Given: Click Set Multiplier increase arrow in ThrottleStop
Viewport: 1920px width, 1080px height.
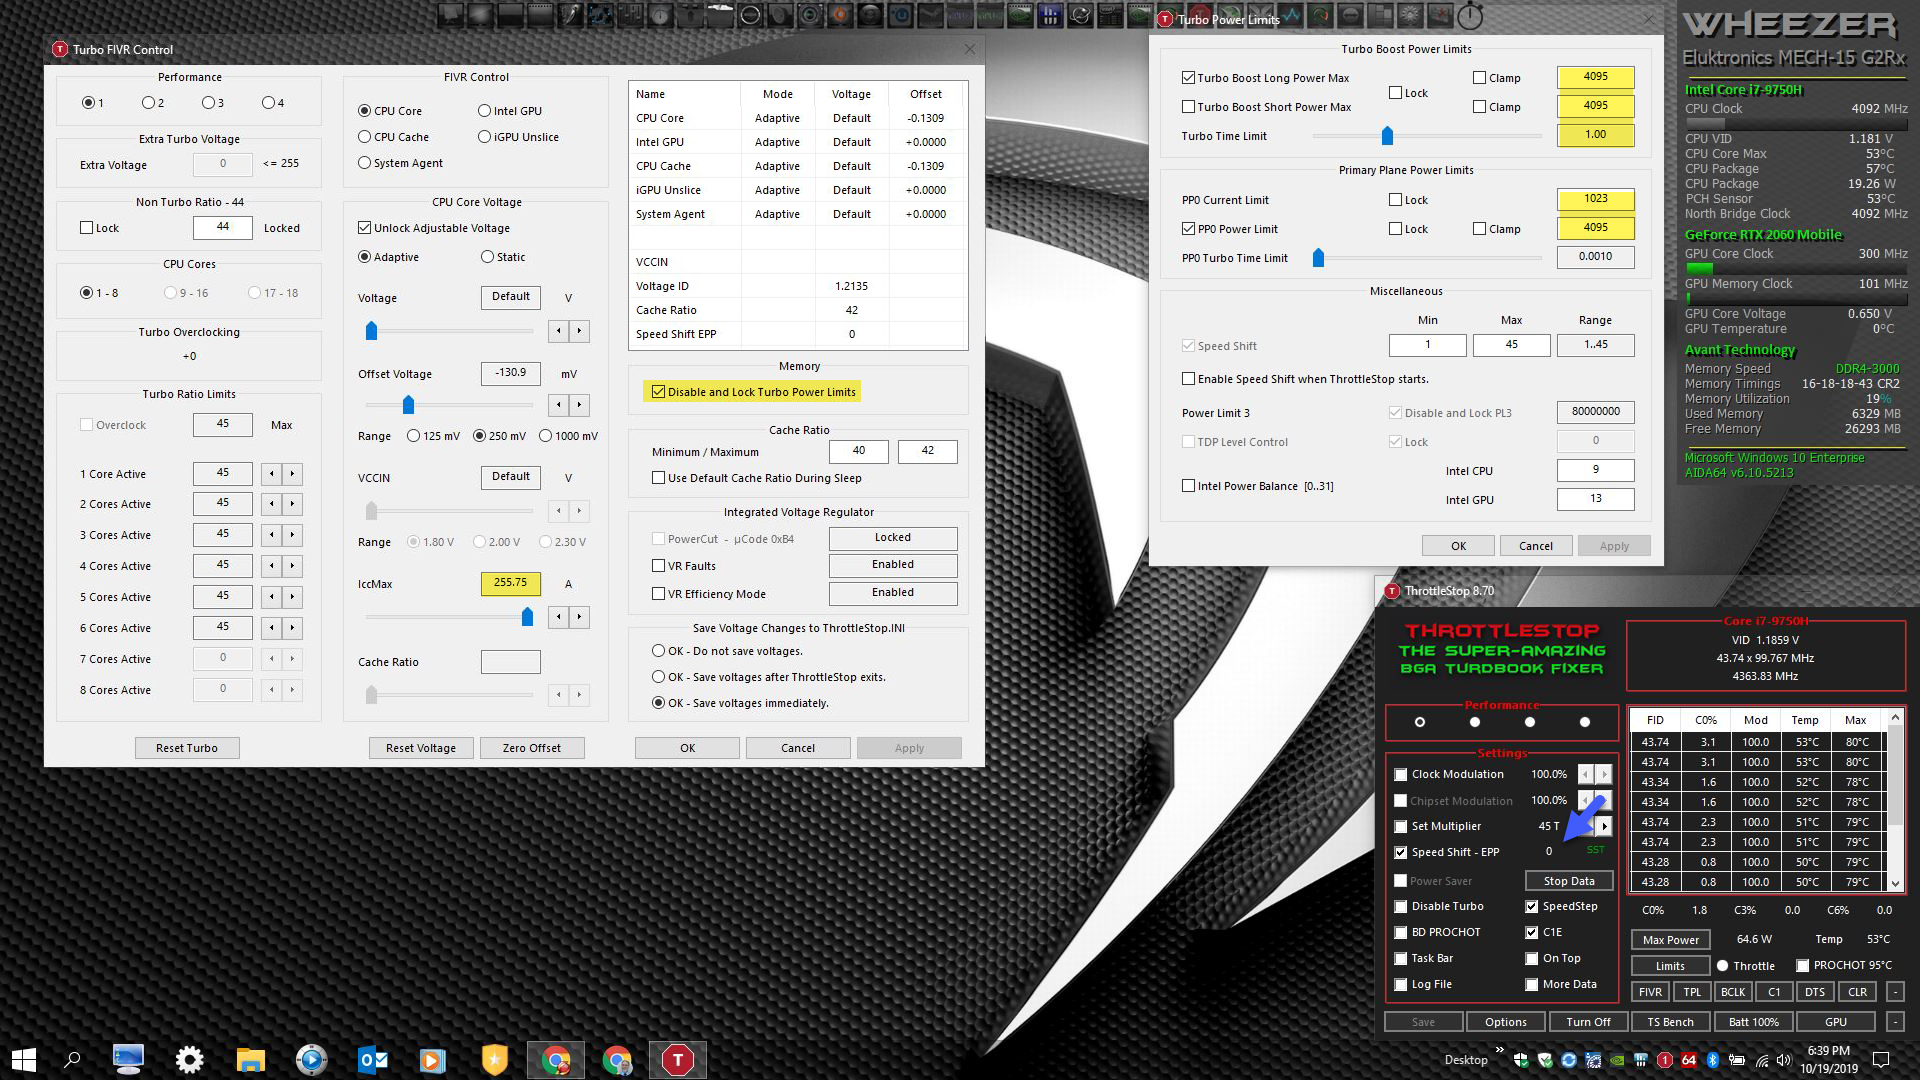Looking at the screenshot, I should coord(1604,826).
